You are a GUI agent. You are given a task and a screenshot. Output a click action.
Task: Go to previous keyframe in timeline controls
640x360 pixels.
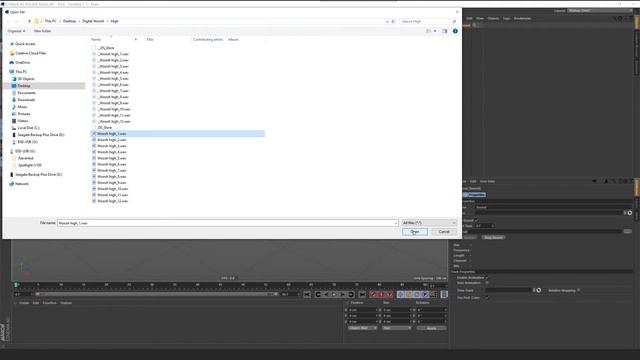pyautogui.click(x=318, y=294)
